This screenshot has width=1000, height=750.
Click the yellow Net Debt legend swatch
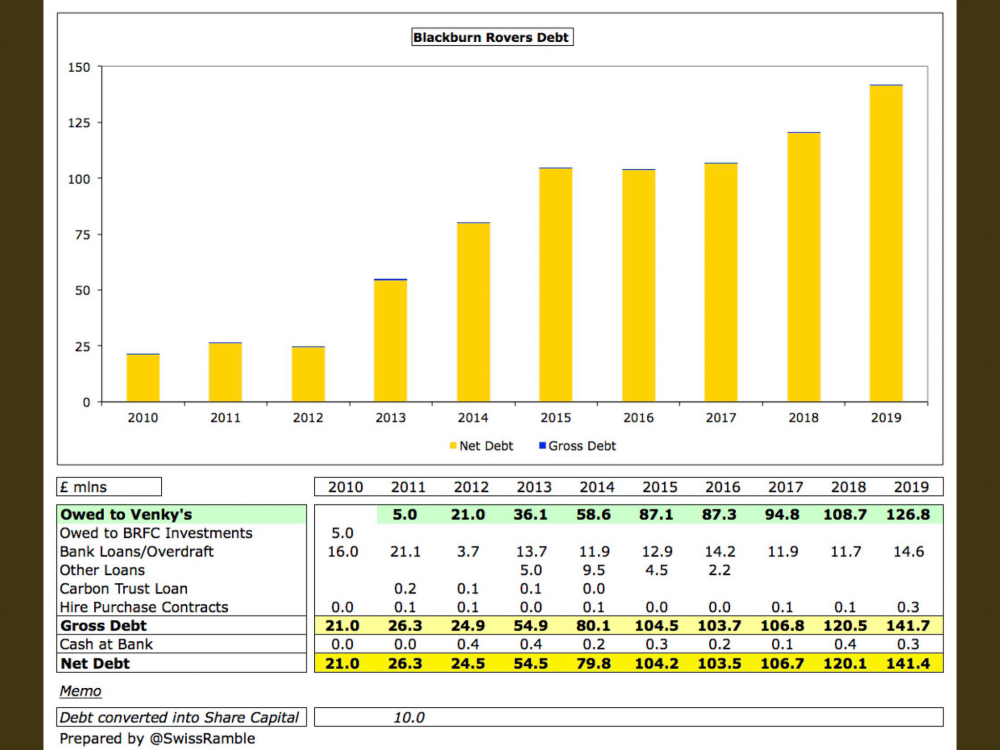(x=453, y=446)
